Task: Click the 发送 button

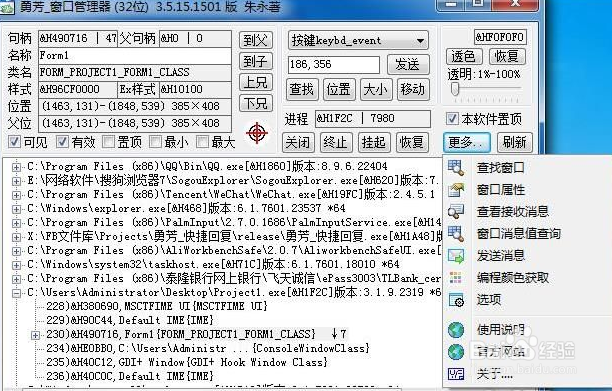Action: point(408,64)
